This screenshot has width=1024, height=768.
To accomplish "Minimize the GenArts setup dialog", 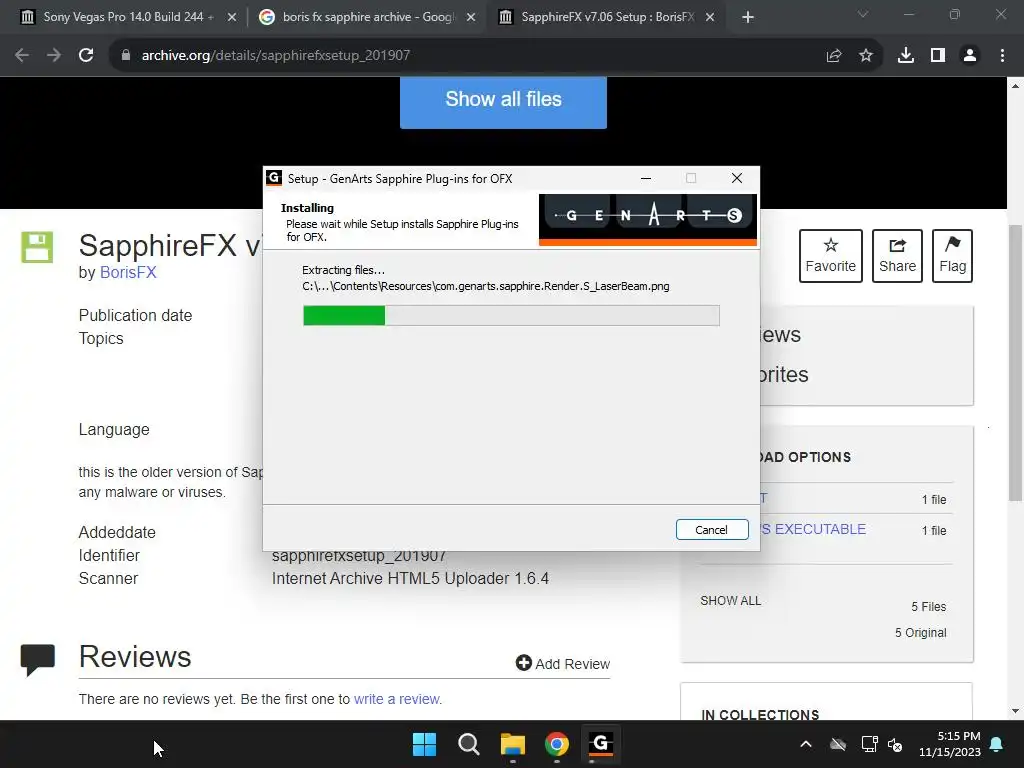I will point(646,178).
